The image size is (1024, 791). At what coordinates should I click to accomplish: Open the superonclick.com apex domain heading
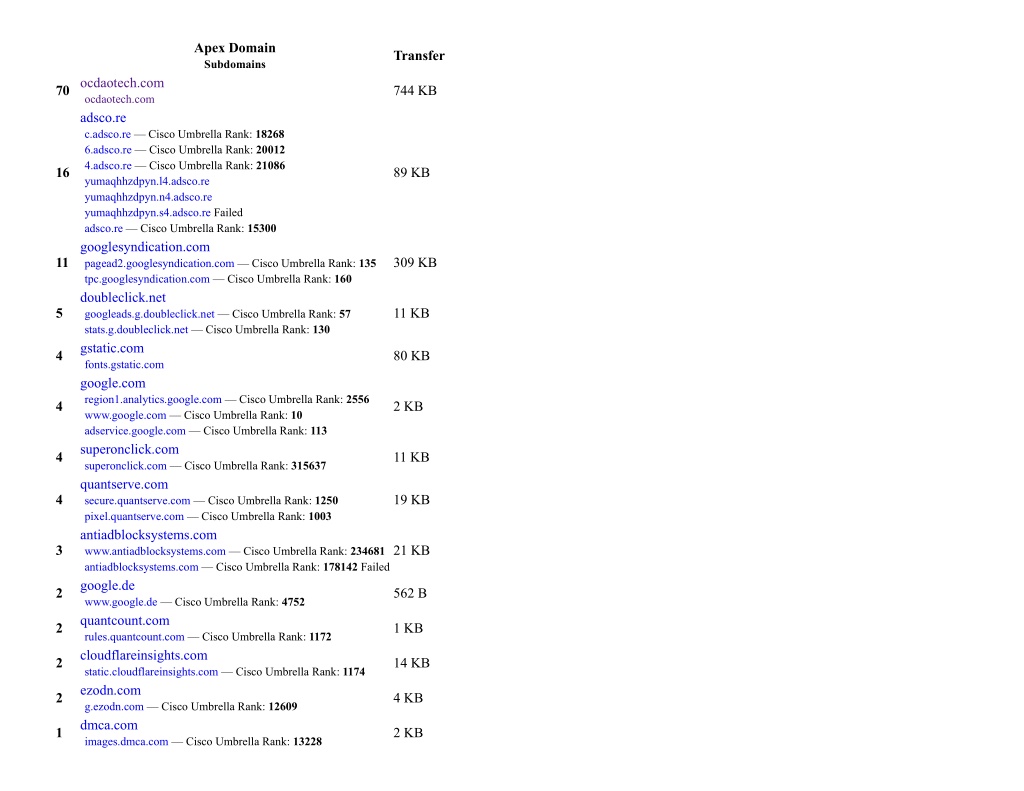129,449
